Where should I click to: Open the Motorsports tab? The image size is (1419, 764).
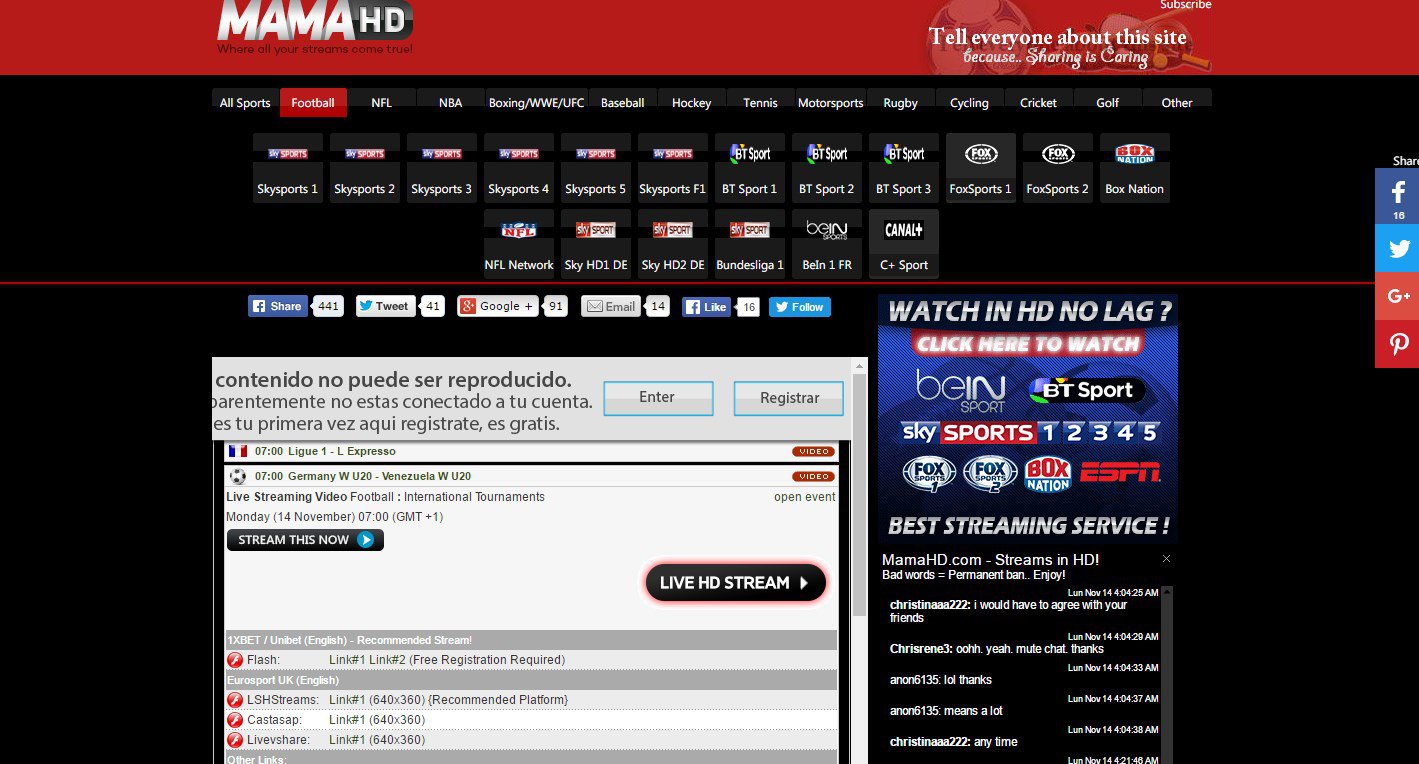[x=830, y=102]
